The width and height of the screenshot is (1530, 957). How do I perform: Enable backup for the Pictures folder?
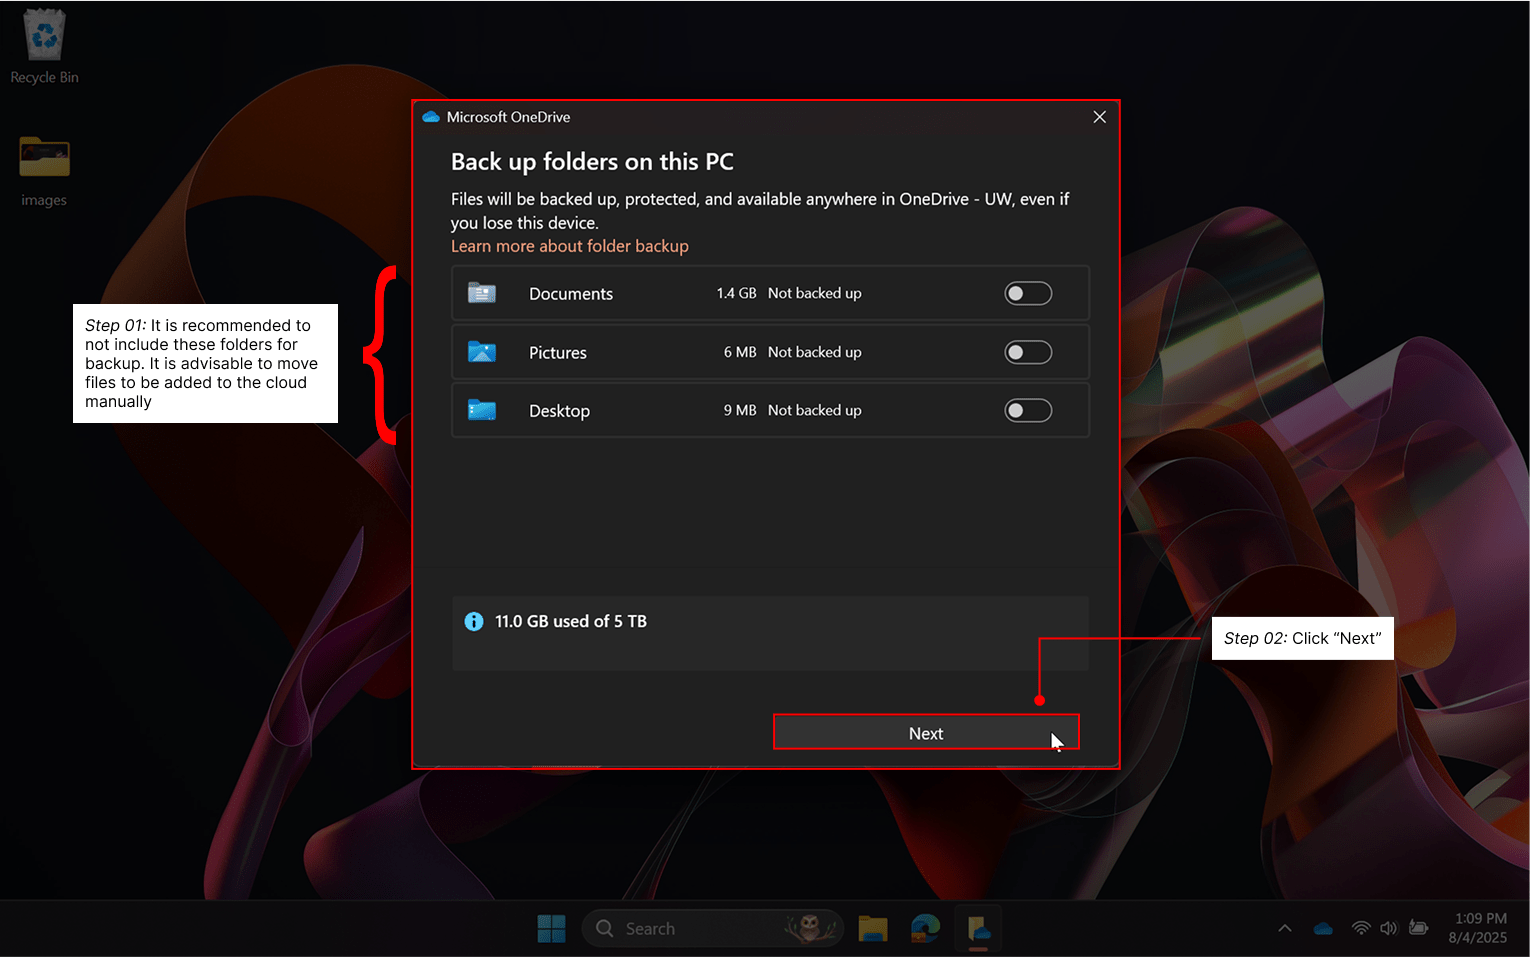(1028, 352)
